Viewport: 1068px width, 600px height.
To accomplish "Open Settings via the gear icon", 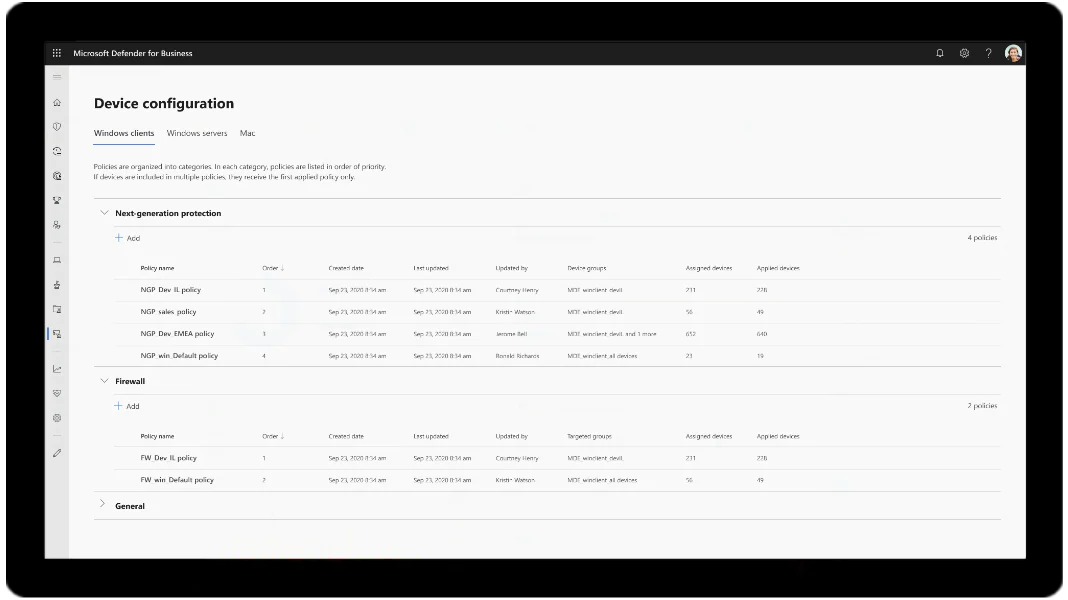I will point(963,52).
